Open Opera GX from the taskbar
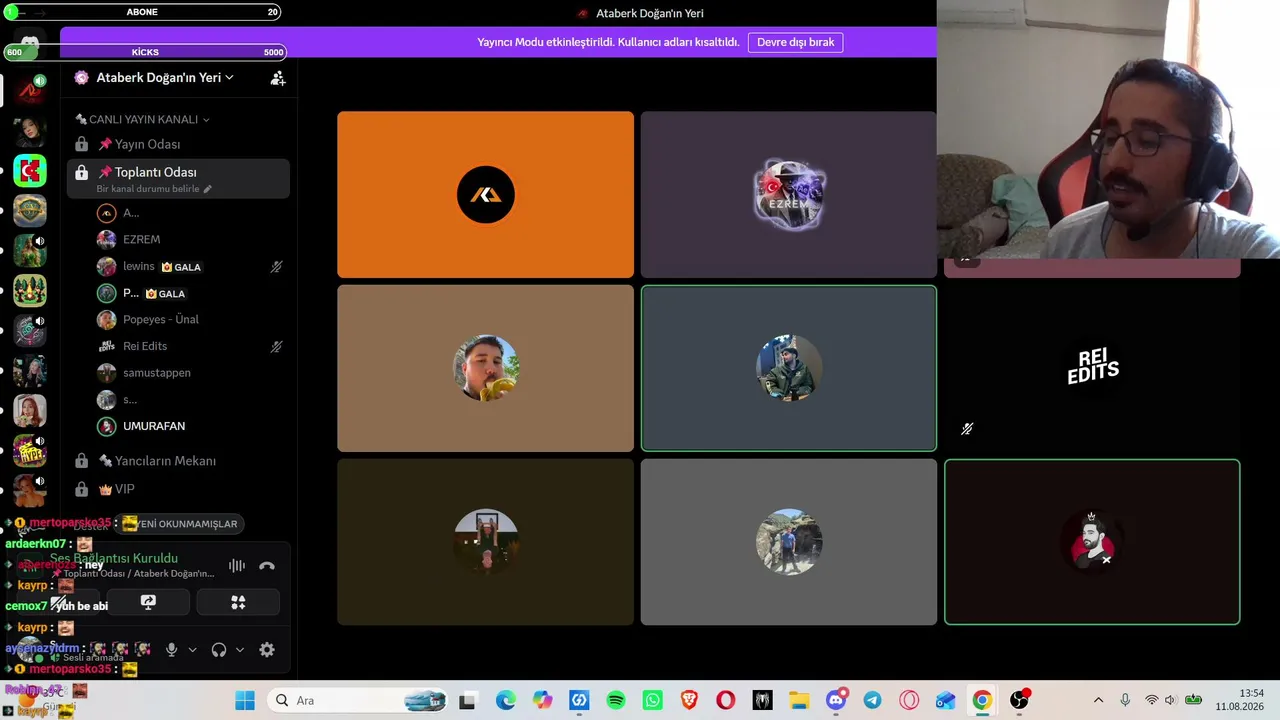The width and height of the screenshot is (1280, 720). coord(910,701)
